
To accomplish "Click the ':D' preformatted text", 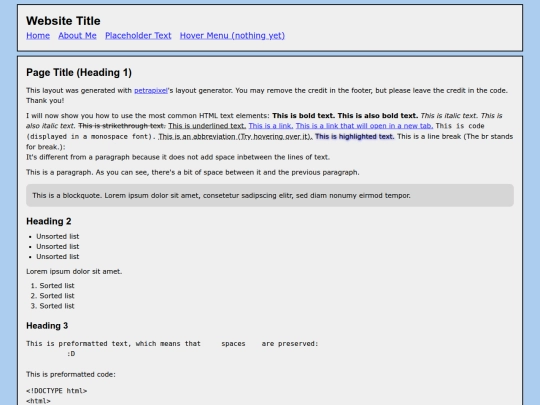I will pos(71,354).
